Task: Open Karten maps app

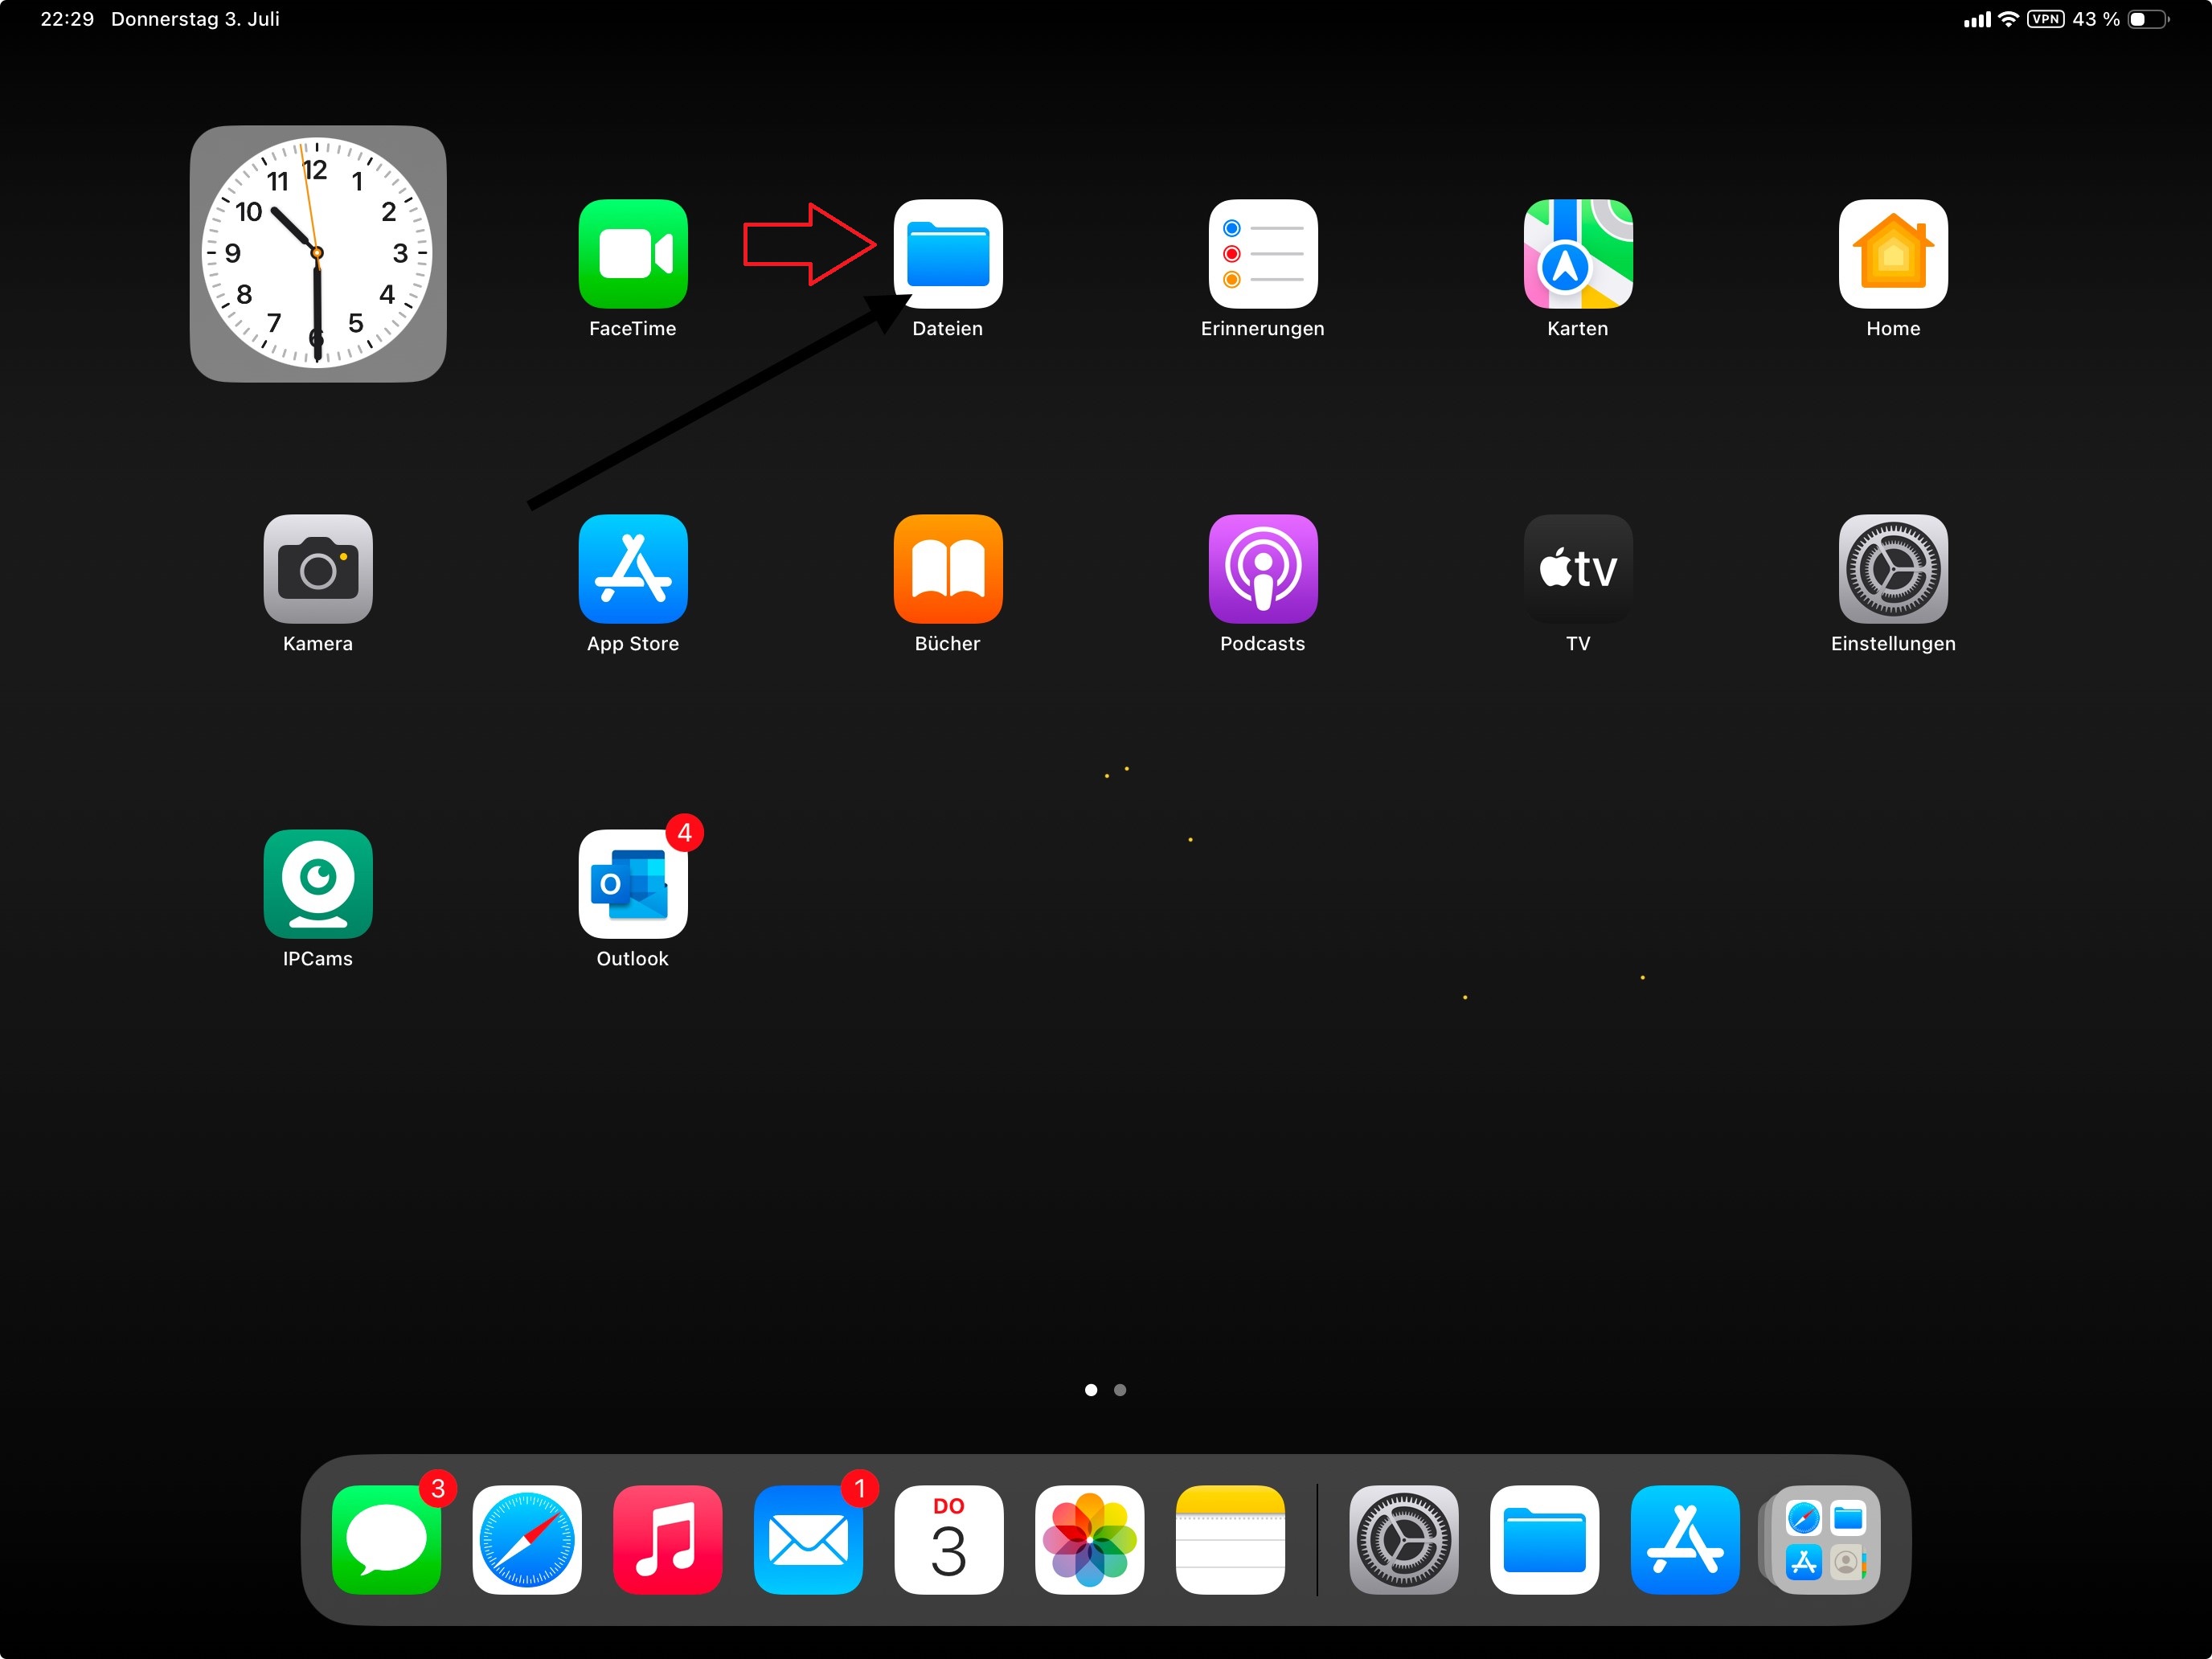Action: point(1577,254)
